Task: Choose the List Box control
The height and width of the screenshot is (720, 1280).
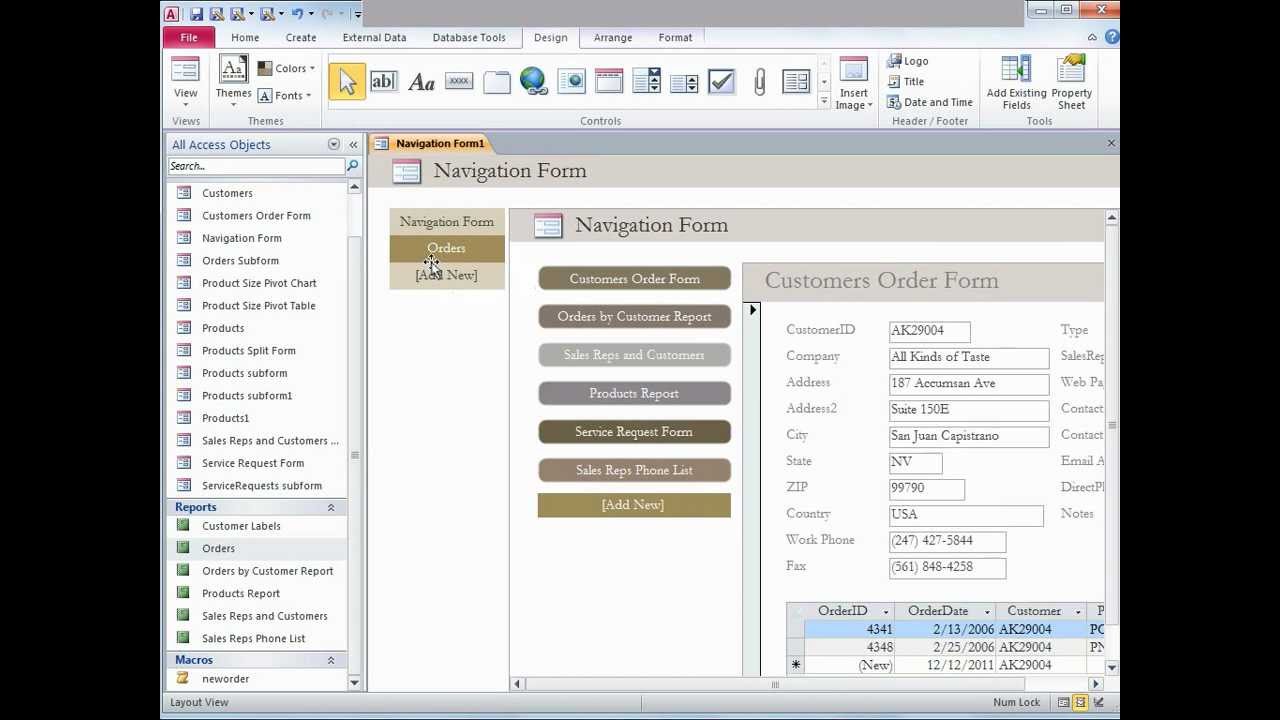Action: coord(684,82)
